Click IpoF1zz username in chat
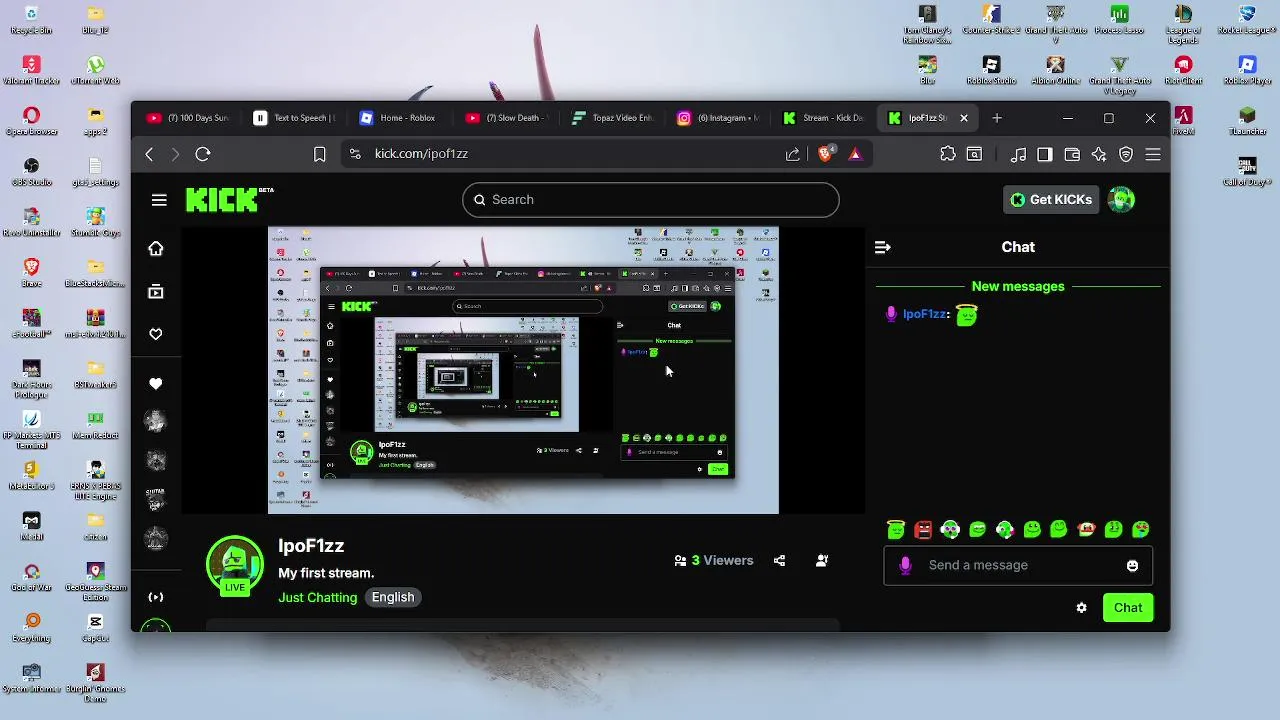1280x720 pixels. coord(926,314)
